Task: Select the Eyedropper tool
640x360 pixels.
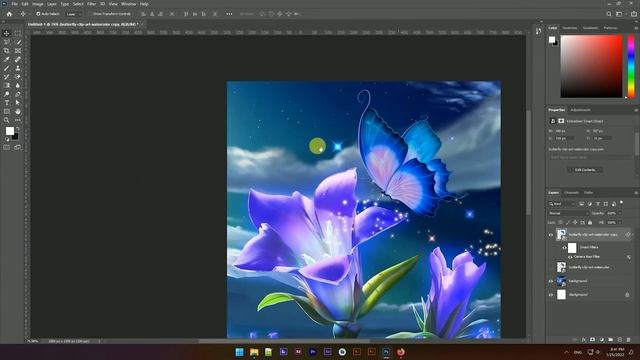Action: click(7, 60)
